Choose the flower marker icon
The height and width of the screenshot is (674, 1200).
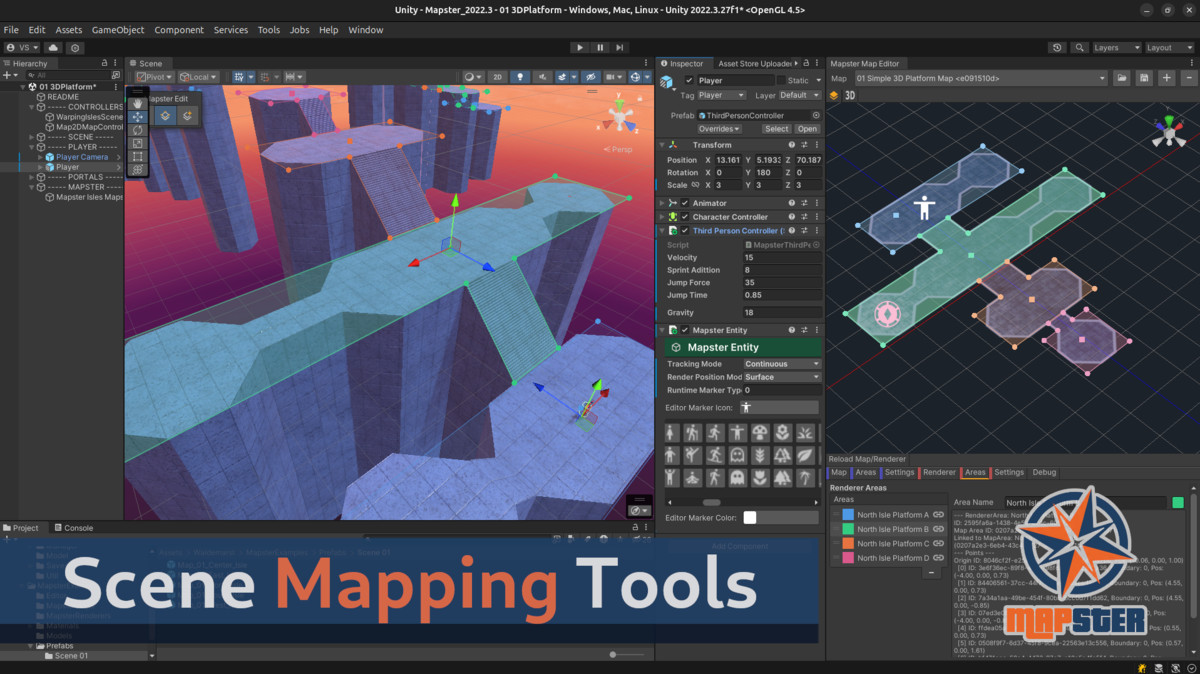(x=782, y=433)
